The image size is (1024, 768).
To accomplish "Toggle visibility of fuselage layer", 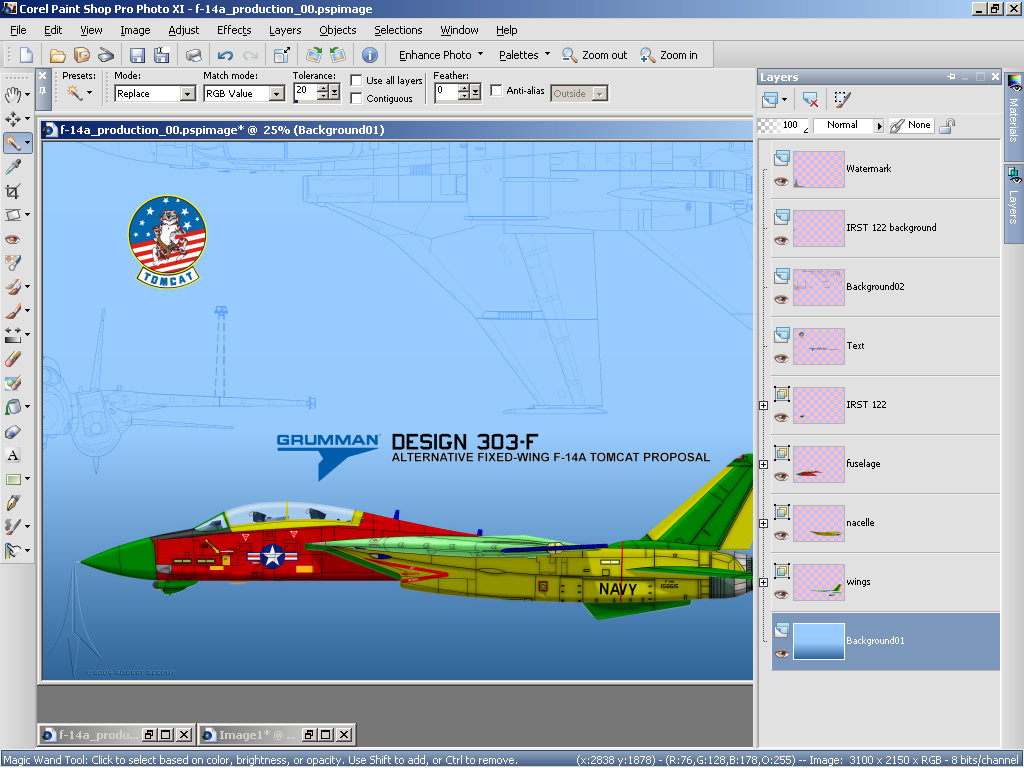I will click(781, 476).
